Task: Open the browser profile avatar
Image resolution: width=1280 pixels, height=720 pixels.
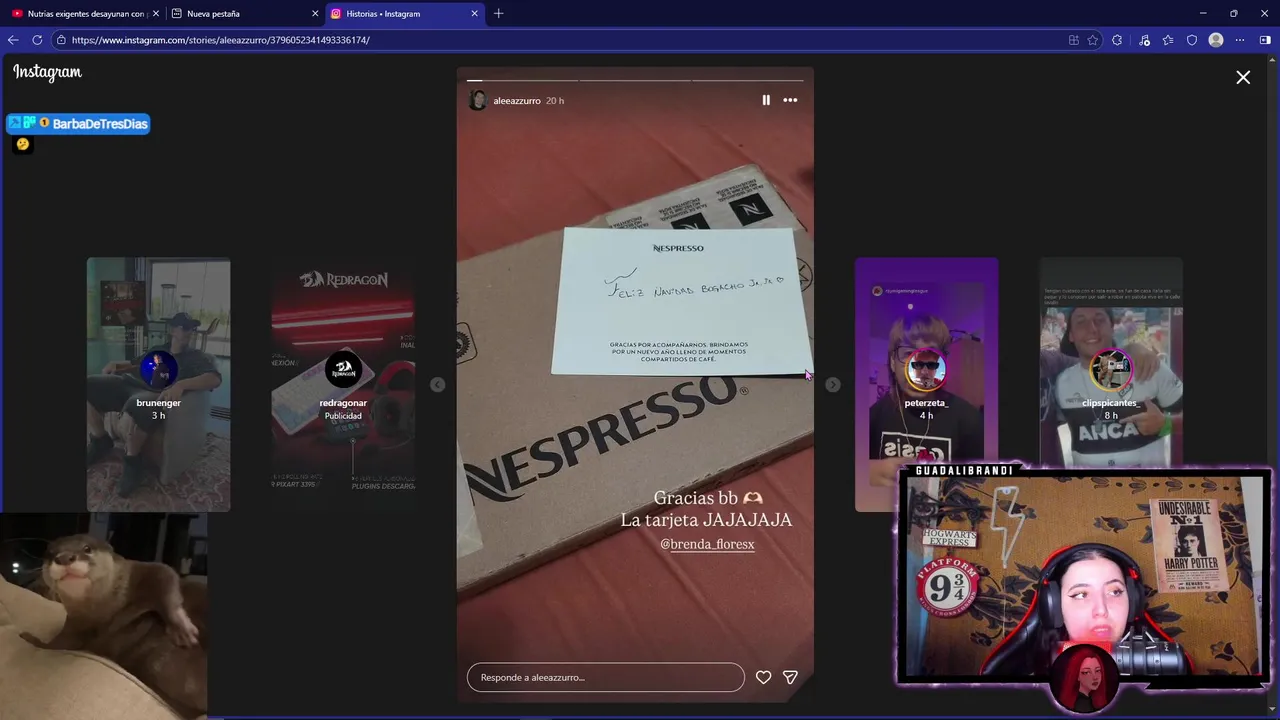Action: (1216, 40)
